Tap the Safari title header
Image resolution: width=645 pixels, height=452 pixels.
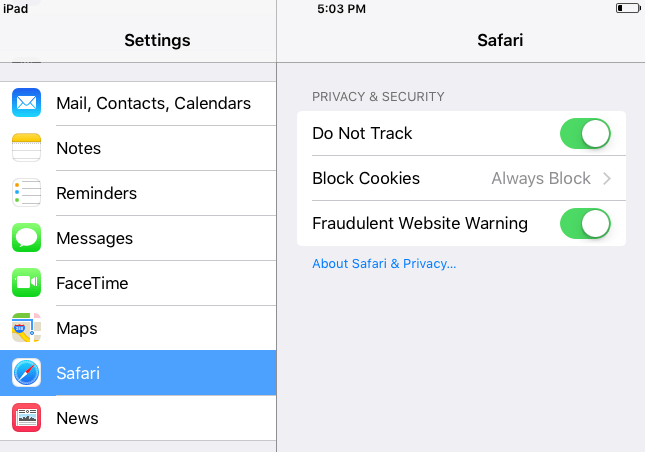click(x=501, y=41)
